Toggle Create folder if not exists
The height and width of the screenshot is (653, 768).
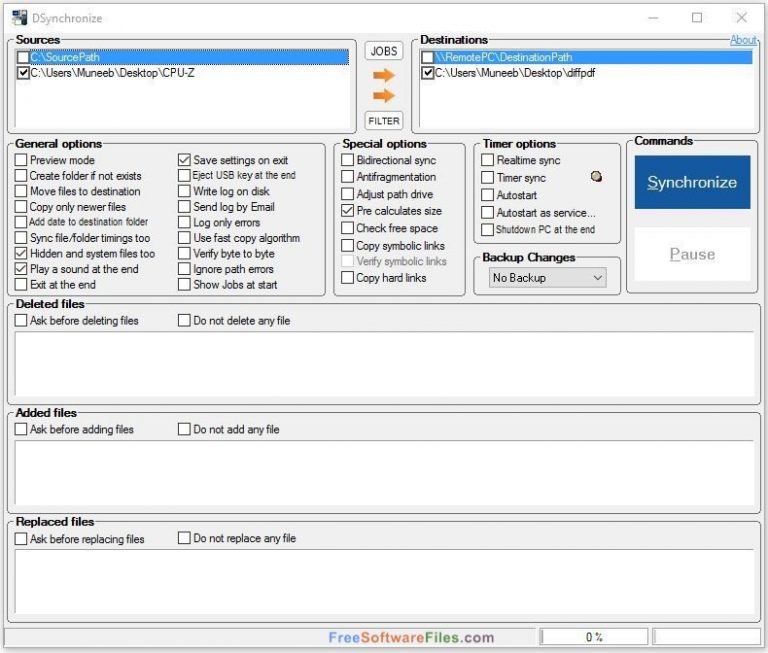(x=21, y=175)
